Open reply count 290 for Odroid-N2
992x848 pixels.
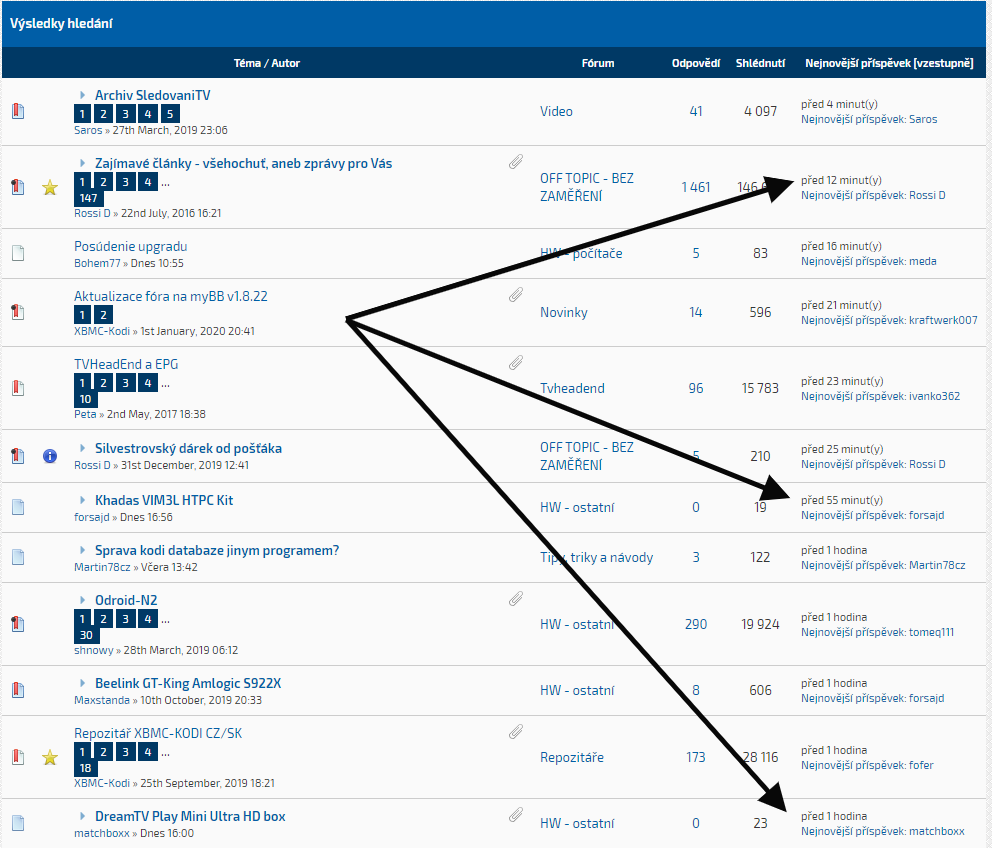click(696, 624)
